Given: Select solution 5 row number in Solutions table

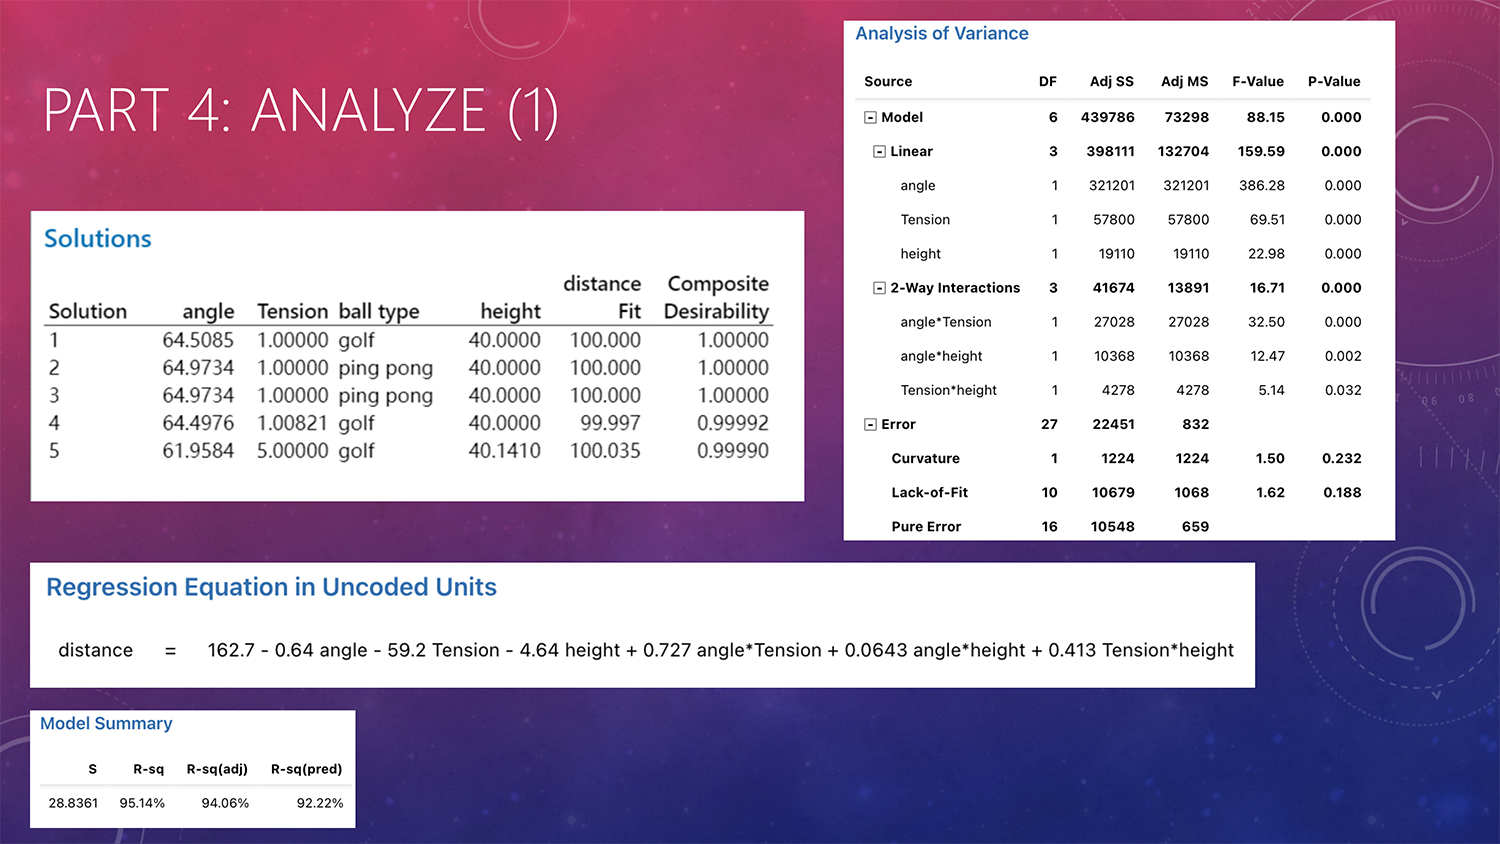Looking at the screenshot, I should click(x=54, y=451).
